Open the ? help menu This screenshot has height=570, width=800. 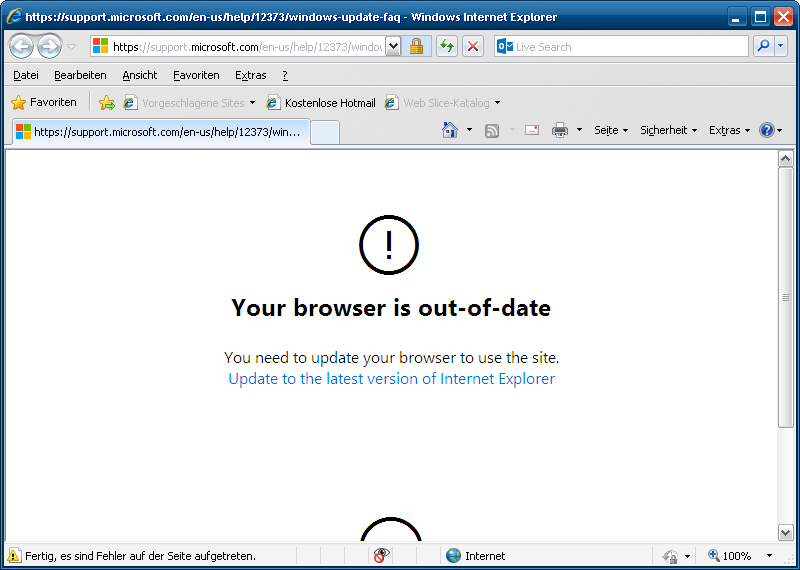click(285, 76)
